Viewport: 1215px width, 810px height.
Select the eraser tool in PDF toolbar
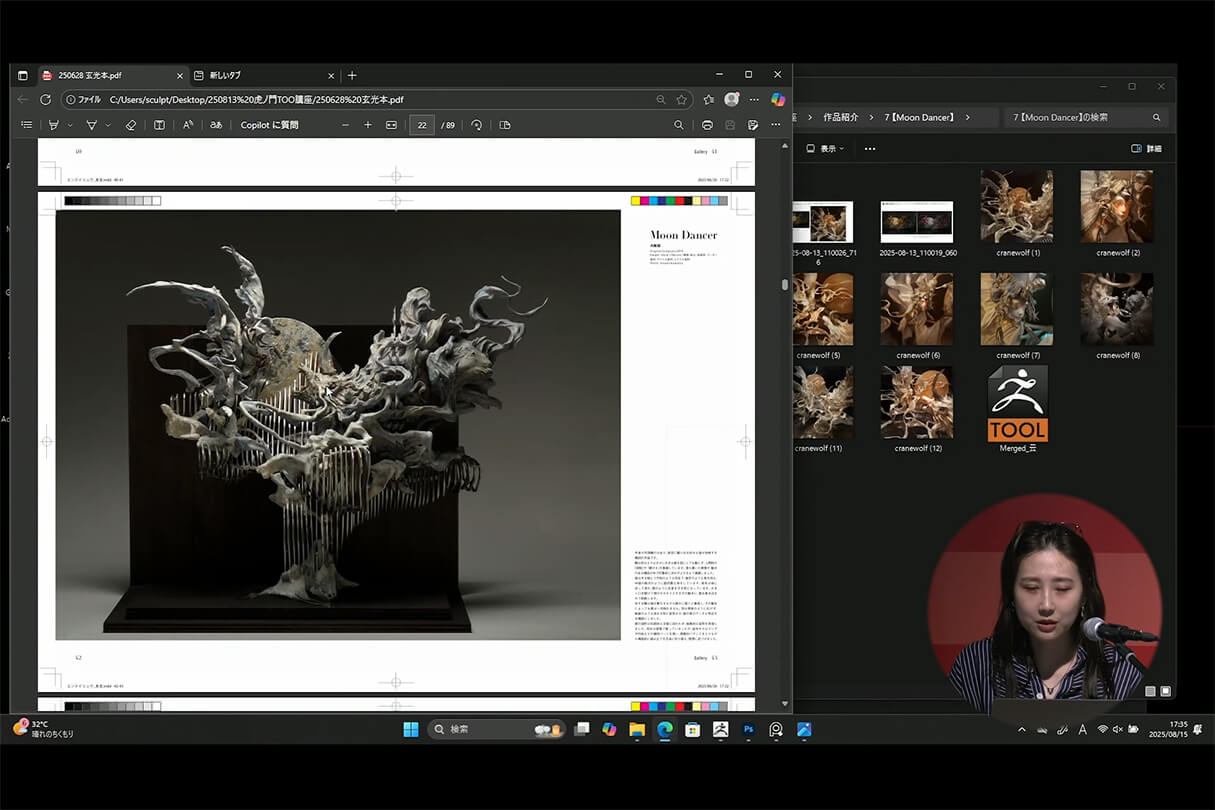coord(130,125)
